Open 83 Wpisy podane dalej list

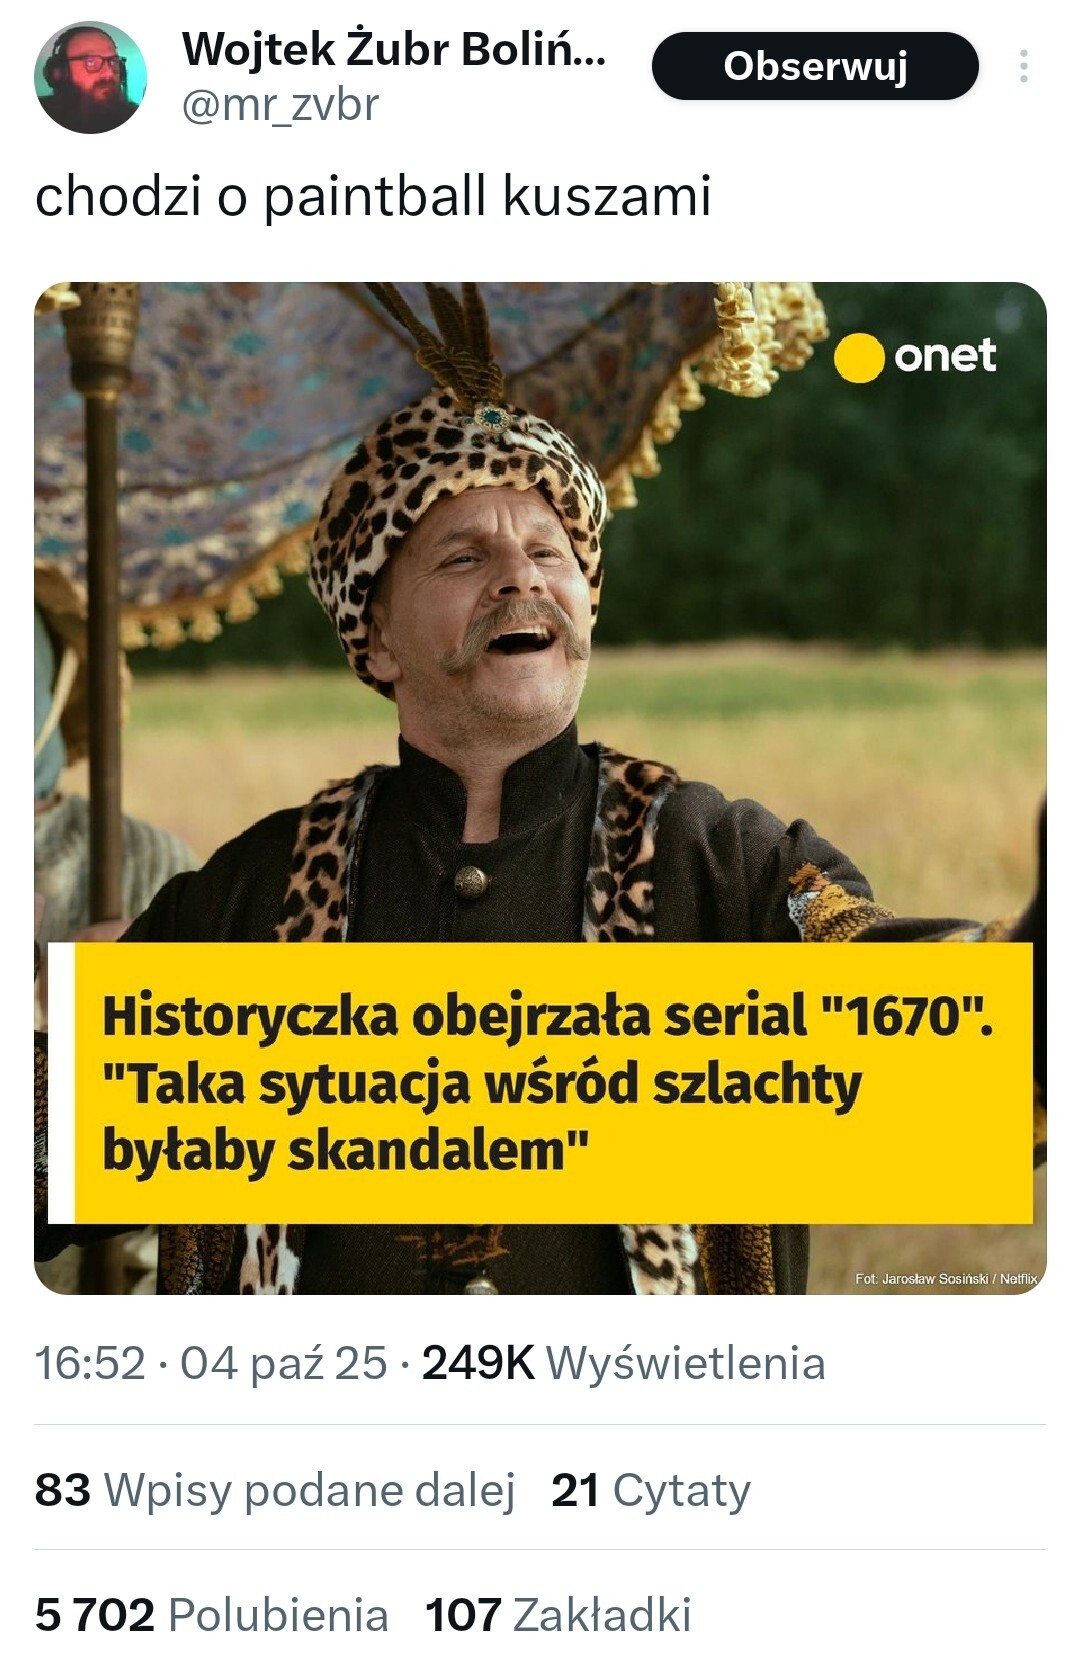275,1490
